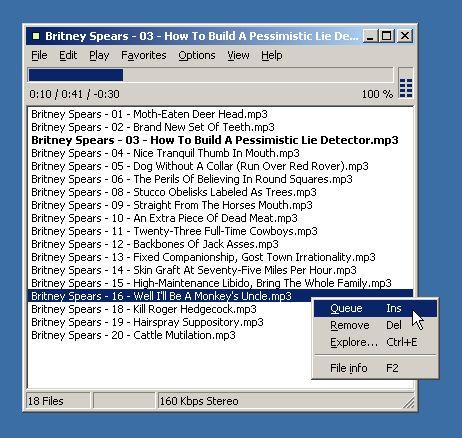This screenshot has width=462, height=438.
Task: Click the green player icon in title bar
Action: tap(36, 36)
